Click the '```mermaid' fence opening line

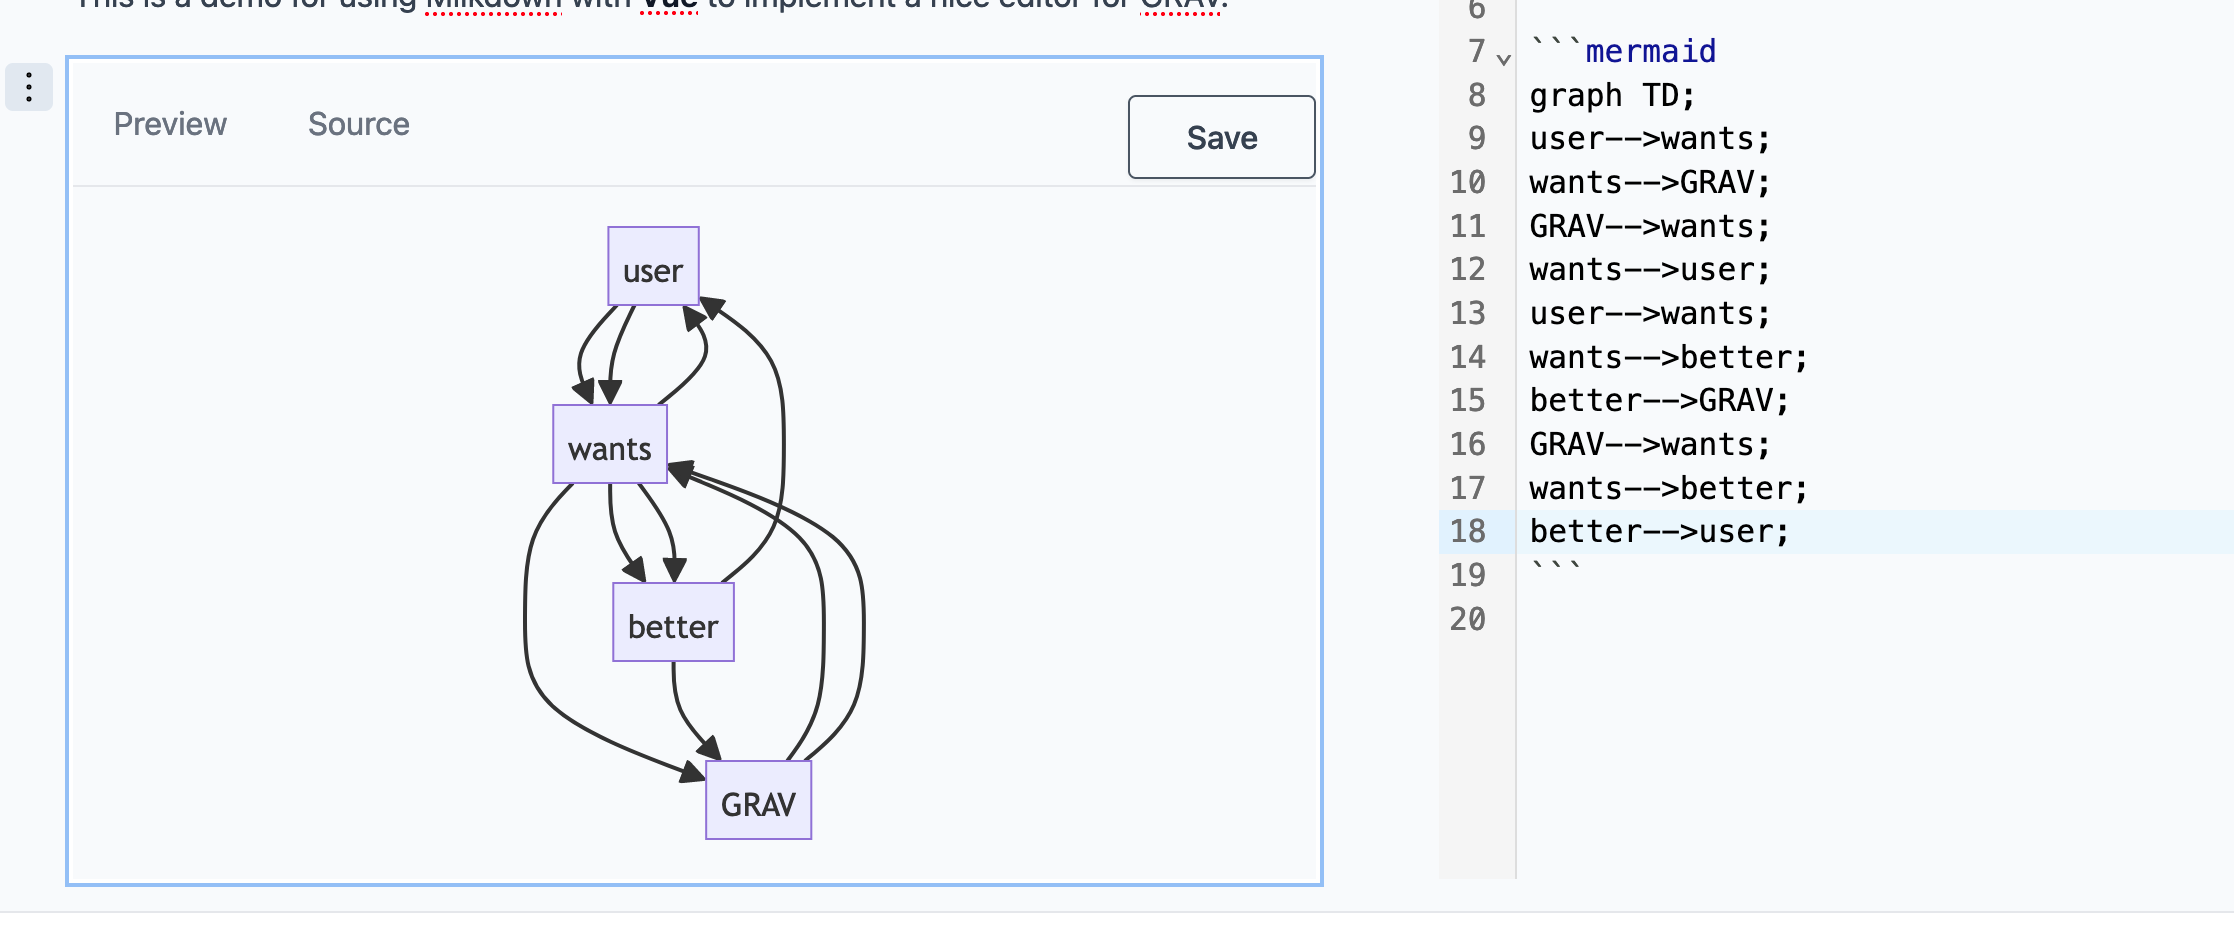point(1623,51)
